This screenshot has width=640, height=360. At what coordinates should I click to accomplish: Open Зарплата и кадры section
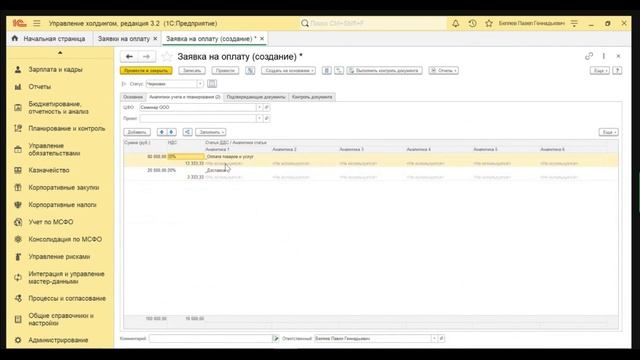coord(56,69)
